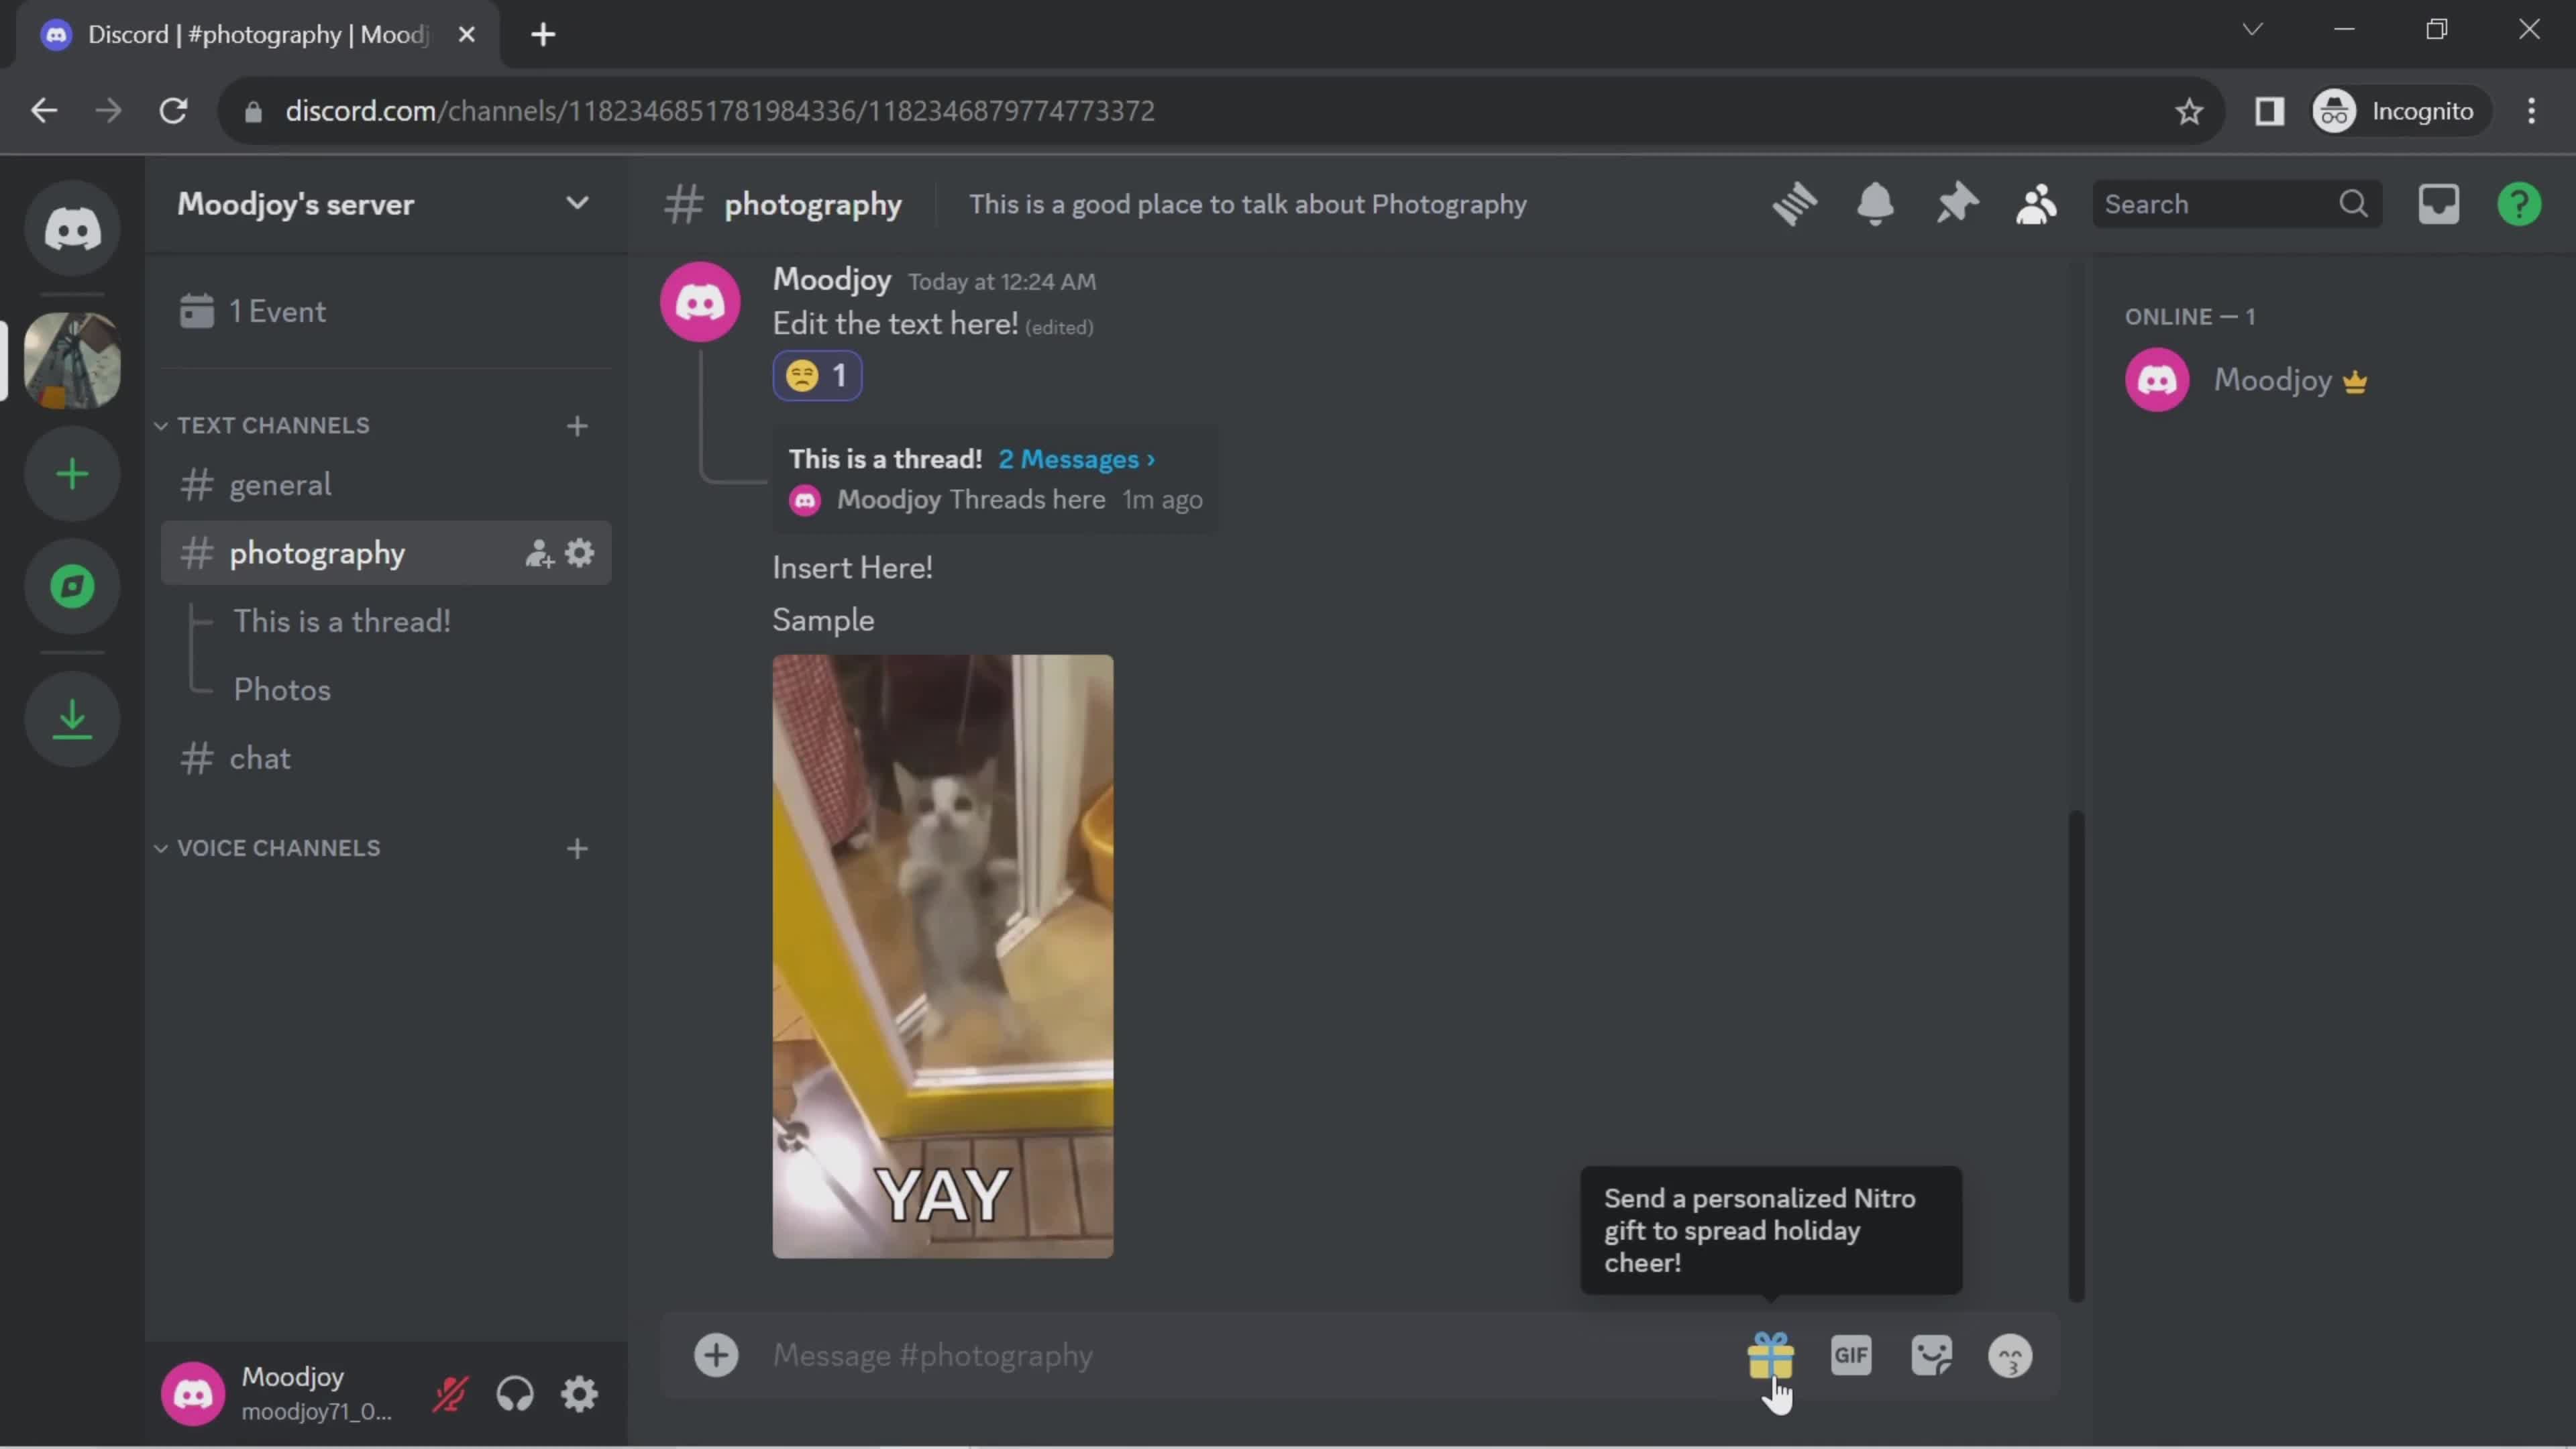Viewport: 2576px width, 1449px height.
Task: Toggle microphone mute in user panel
Action: (450, 1394)
